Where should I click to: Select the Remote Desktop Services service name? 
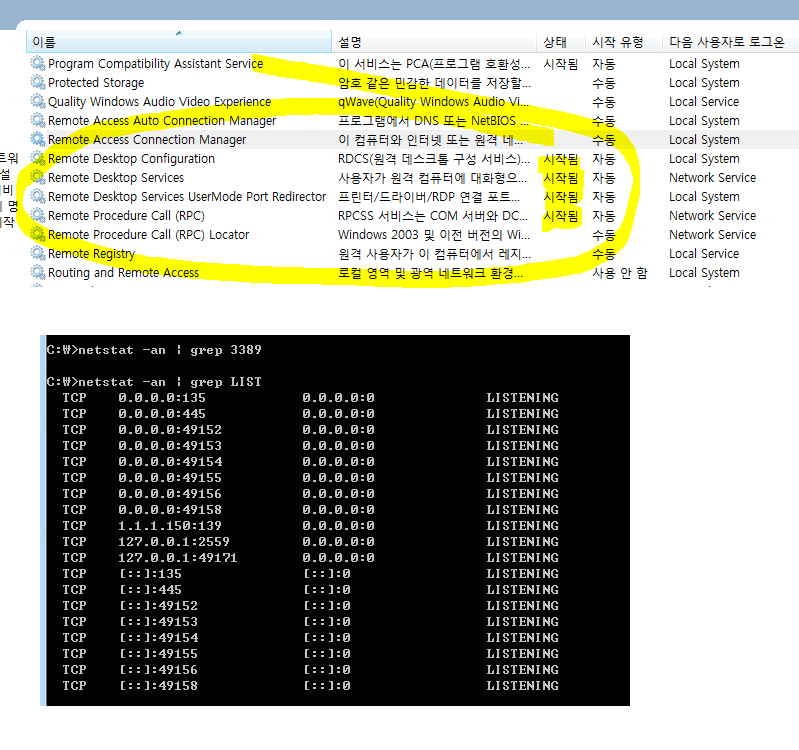[116, 178]
